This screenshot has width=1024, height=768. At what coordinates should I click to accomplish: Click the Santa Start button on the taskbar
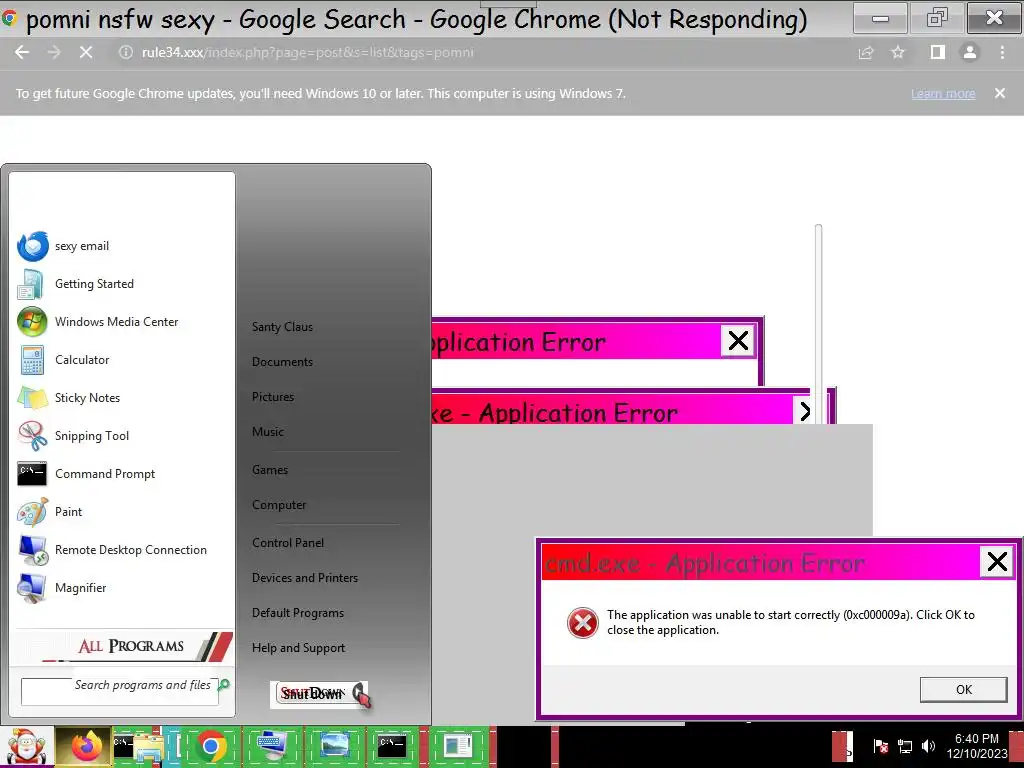[x=26, y=746]
